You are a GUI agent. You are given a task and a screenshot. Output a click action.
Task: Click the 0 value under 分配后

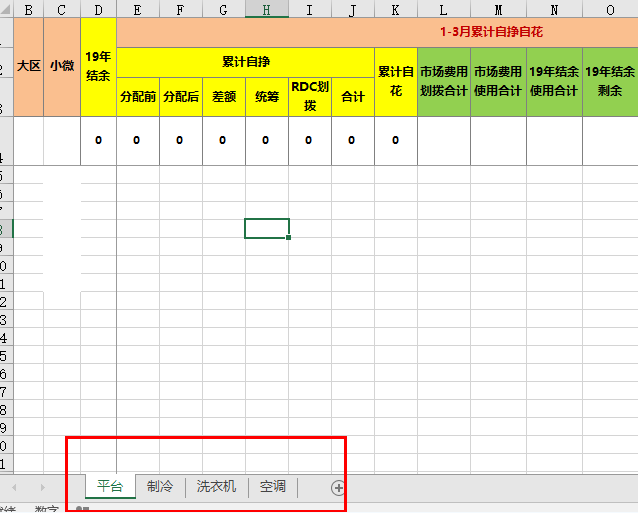pyautogui.click(x=181, y=141)
